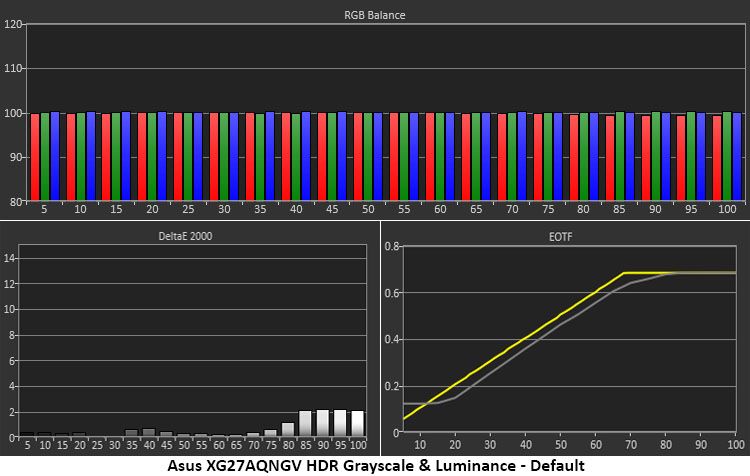Click the 0.4 label on EOTF axis
750x476 pixels.
pos(392,340)
